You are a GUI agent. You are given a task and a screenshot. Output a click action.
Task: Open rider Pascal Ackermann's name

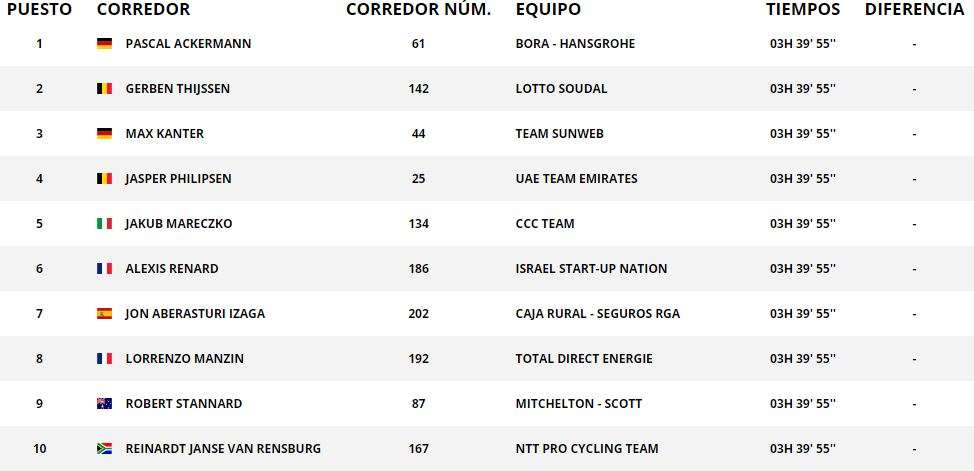click(188, 43)
